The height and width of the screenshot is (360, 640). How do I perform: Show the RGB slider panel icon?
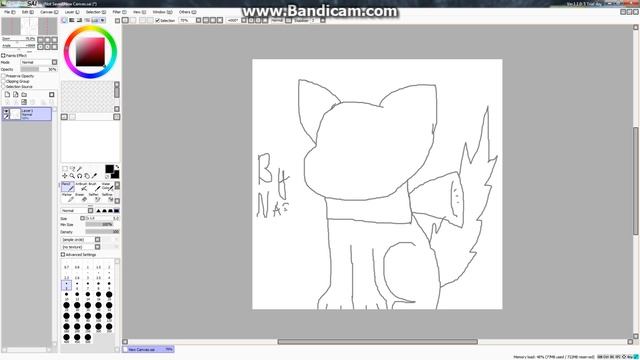pos(72,20)
